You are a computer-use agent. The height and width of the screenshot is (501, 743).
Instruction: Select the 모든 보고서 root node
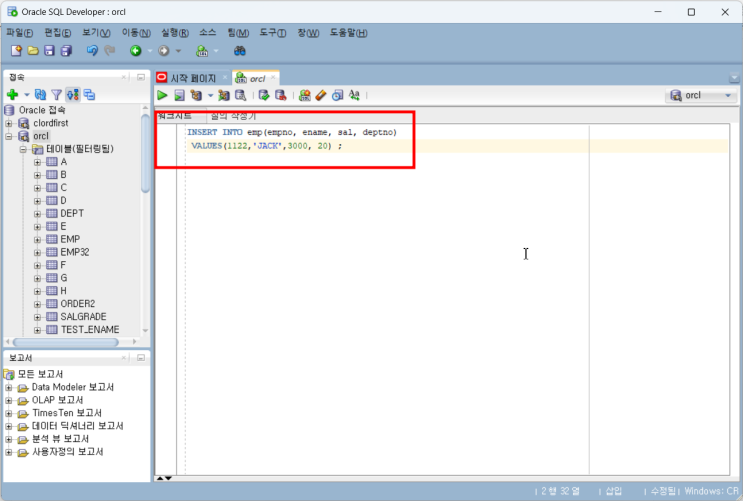[x=40, y=374]
